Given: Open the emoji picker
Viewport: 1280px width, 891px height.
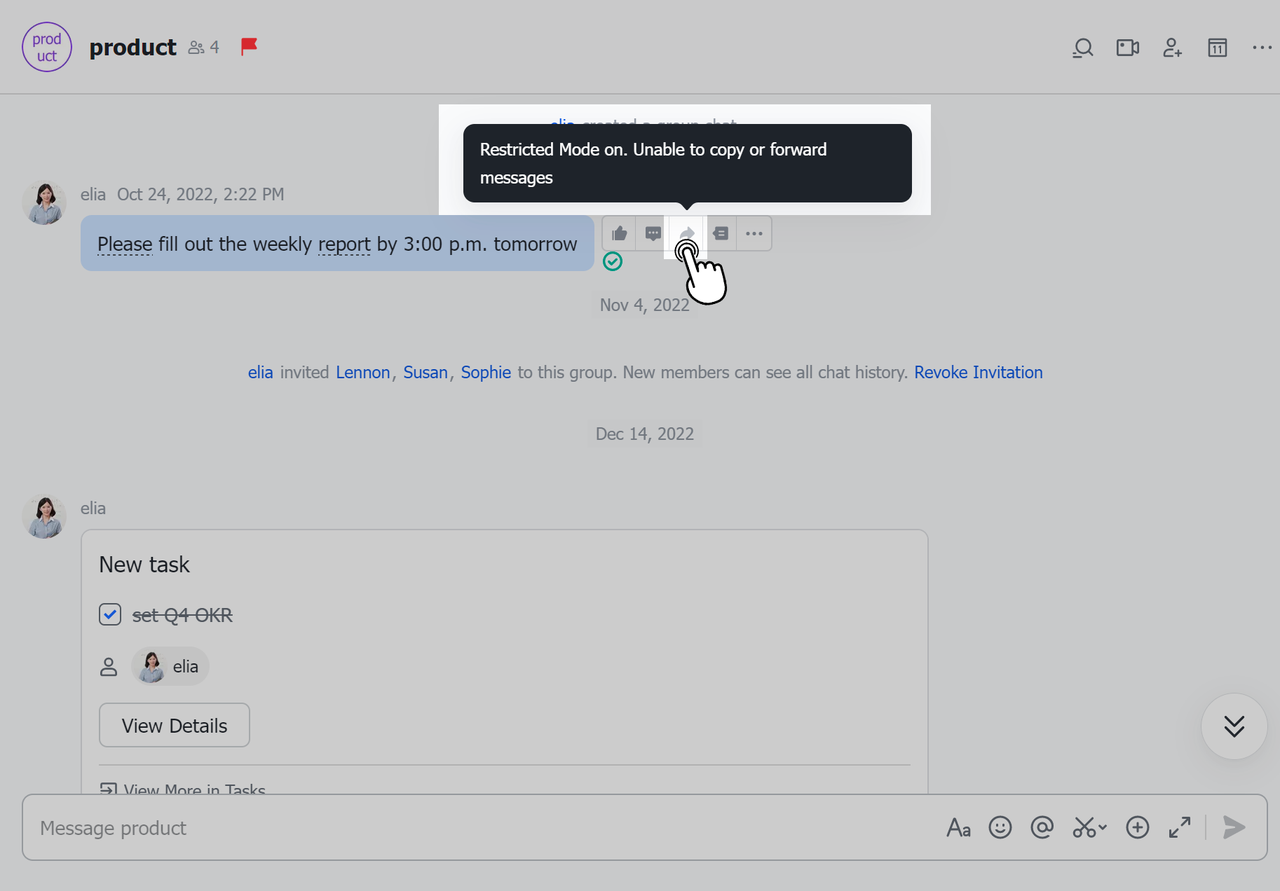Looking at the screenshot, I should tap(1000, 827).
